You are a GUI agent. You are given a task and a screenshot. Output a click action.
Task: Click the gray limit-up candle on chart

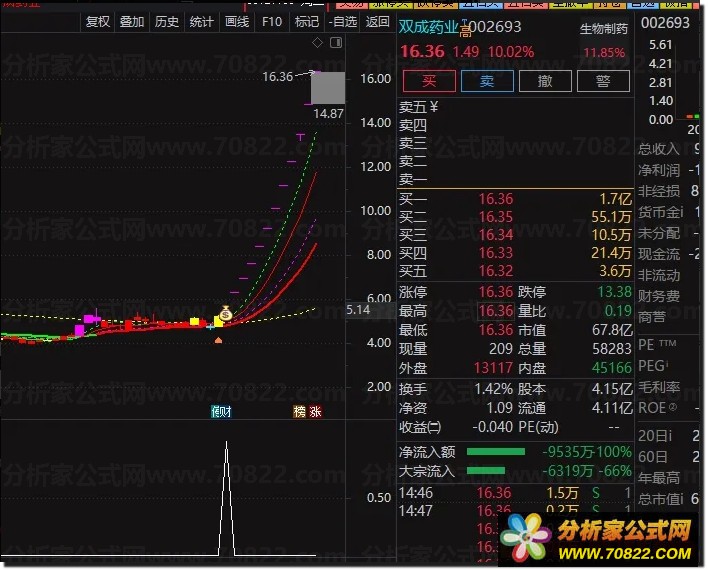(328, 88)
